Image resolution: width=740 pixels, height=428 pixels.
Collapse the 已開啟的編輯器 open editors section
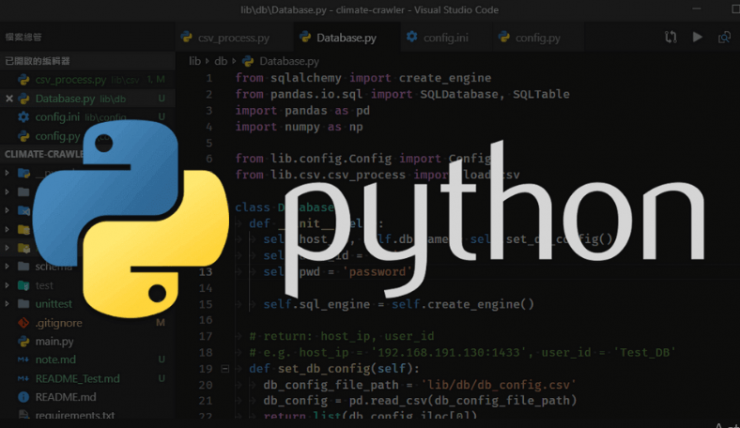tap(87, 61)
